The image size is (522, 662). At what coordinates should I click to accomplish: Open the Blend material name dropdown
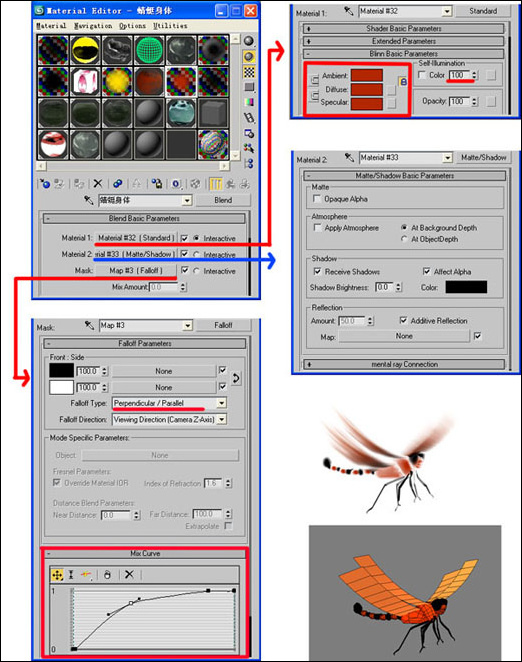(x=187, y=200)
